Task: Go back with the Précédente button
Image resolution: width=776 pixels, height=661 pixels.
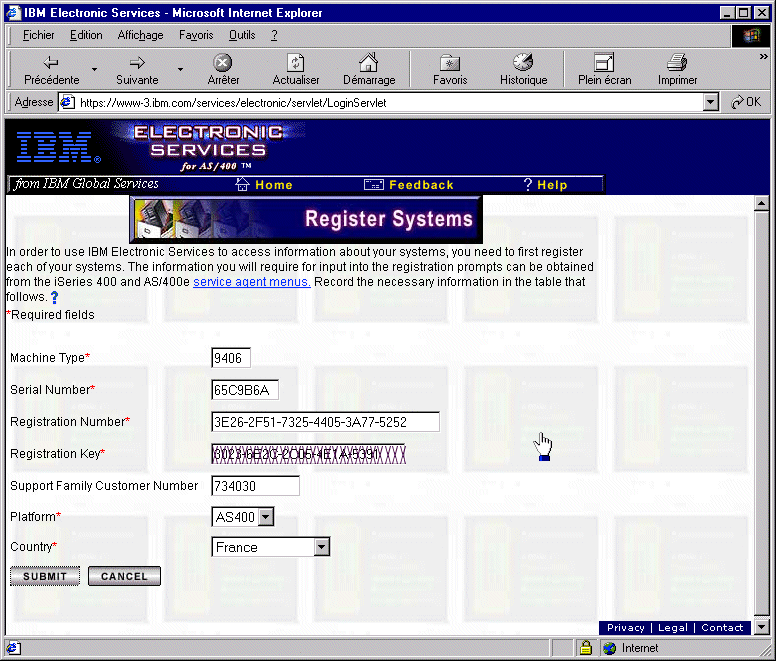Action: click(51, 70)
